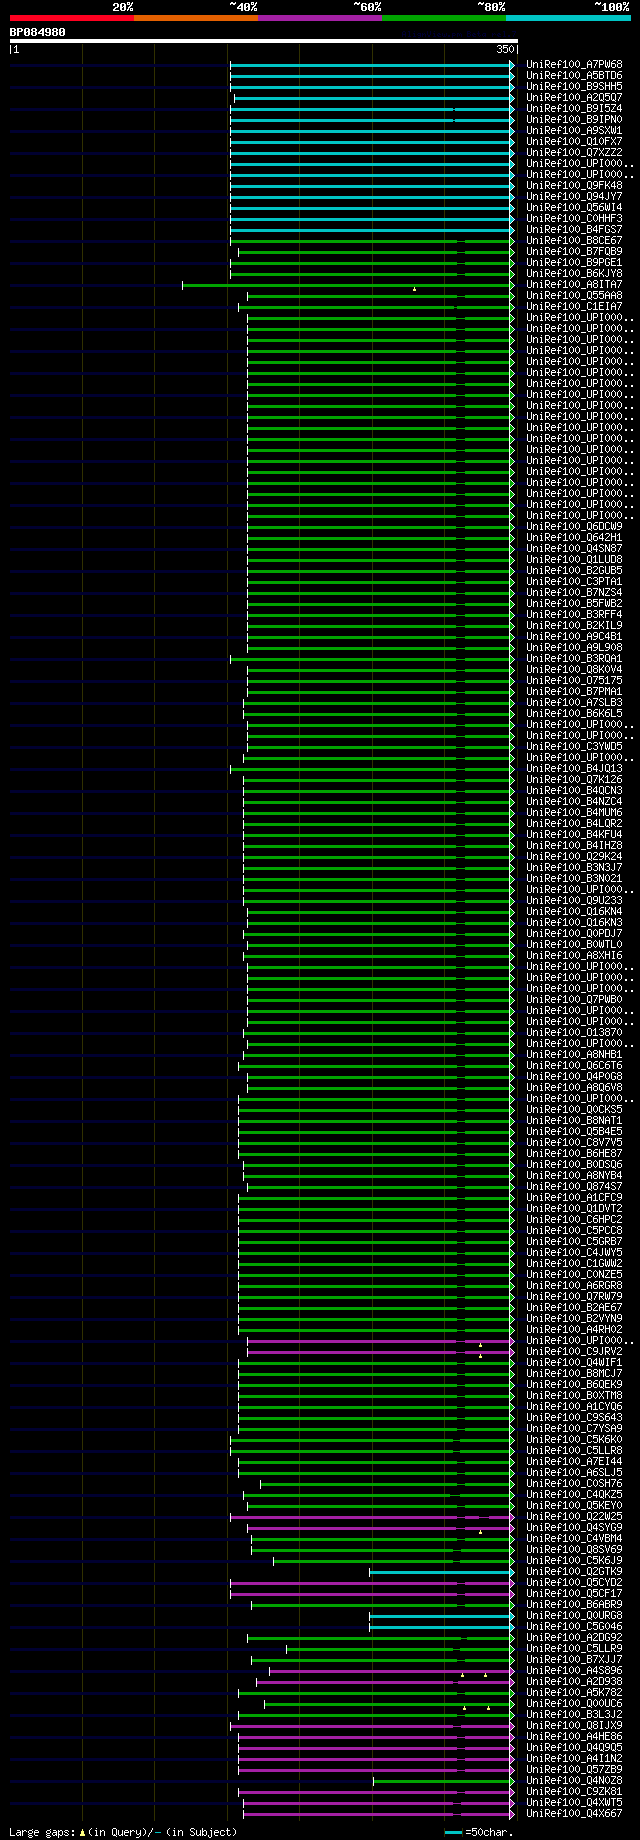640x1840 pixels.
Task: Select the UniRef100_Q9U233 label
Action: pyautogui.click(x=574, y=901)
